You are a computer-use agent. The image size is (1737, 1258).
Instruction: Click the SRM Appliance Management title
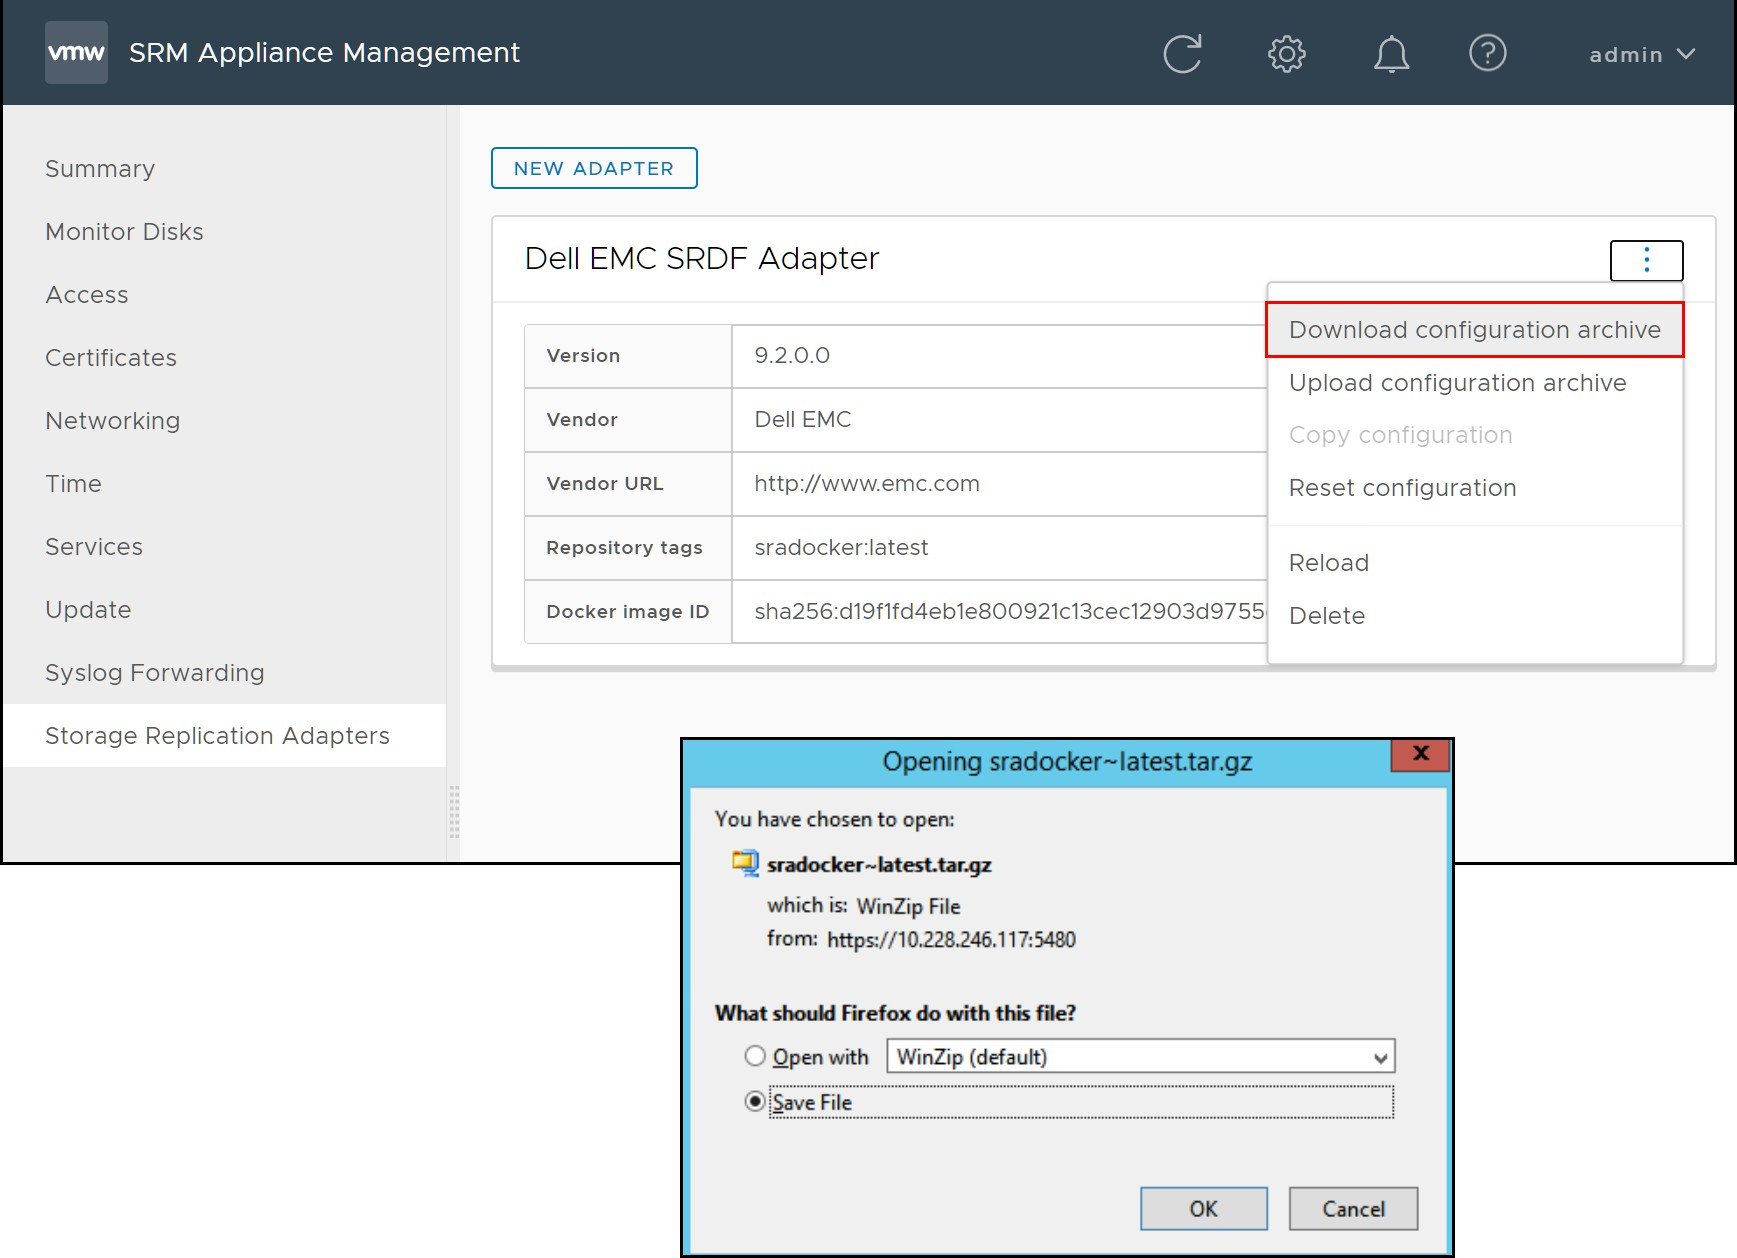[324, 53]
